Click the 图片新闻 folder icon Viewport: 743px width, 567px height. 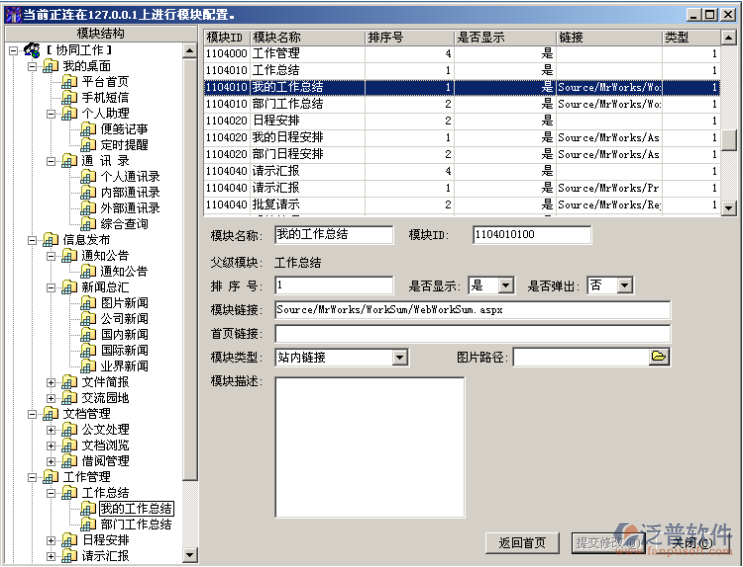(x=88, y=303)
